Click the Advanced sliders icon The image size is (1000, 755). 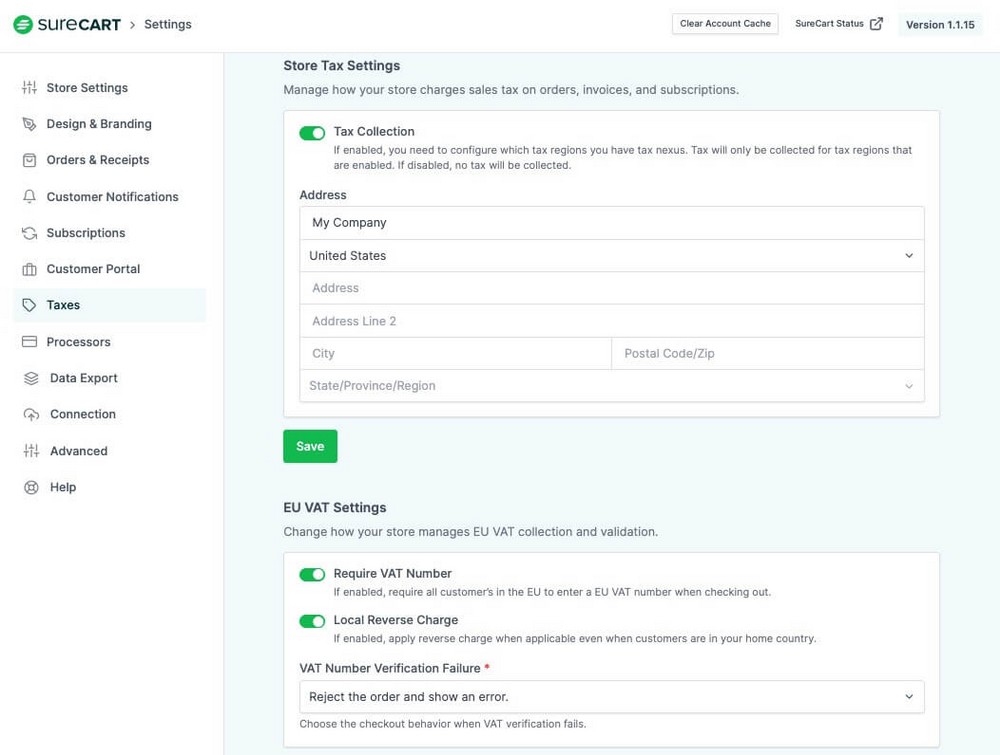(31, 451)
